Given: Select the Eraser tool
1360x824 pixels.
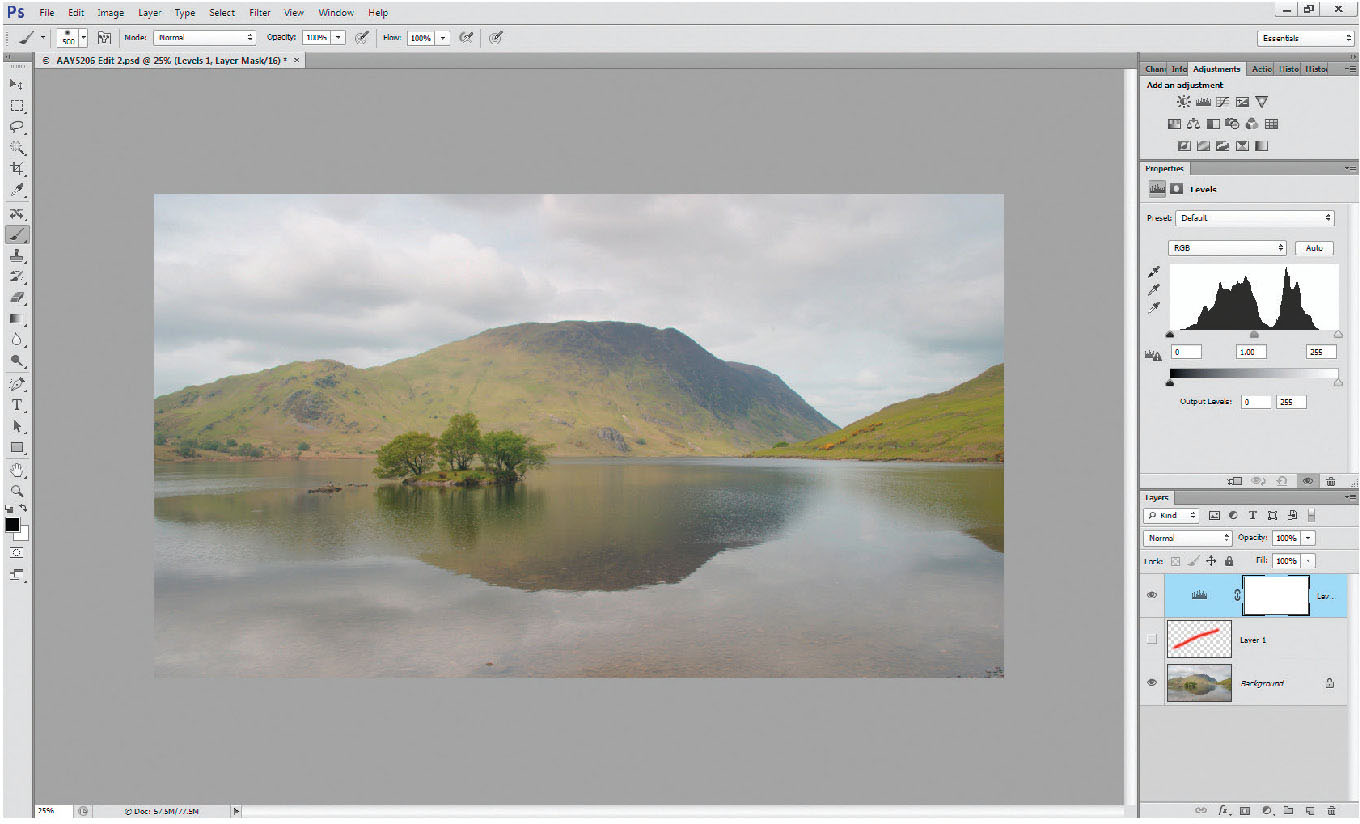Looking at the screenshot, I should tap(17, 298).
